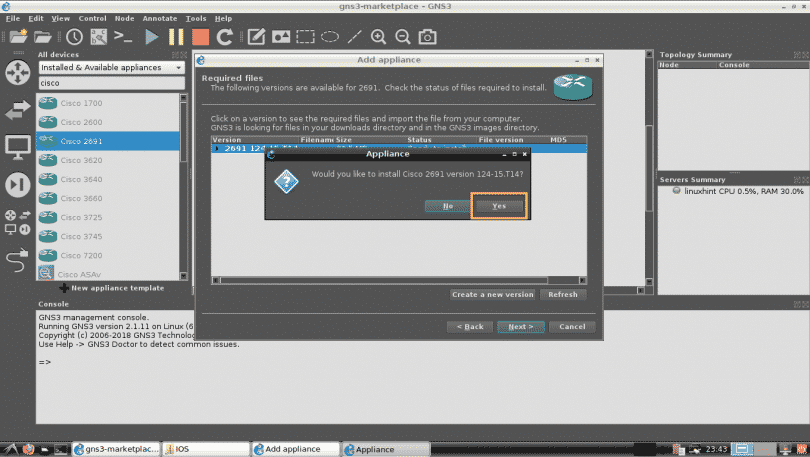The image size is (810, 457).
Task: Click the reload all nodes icon
Action: pos(224,37)
